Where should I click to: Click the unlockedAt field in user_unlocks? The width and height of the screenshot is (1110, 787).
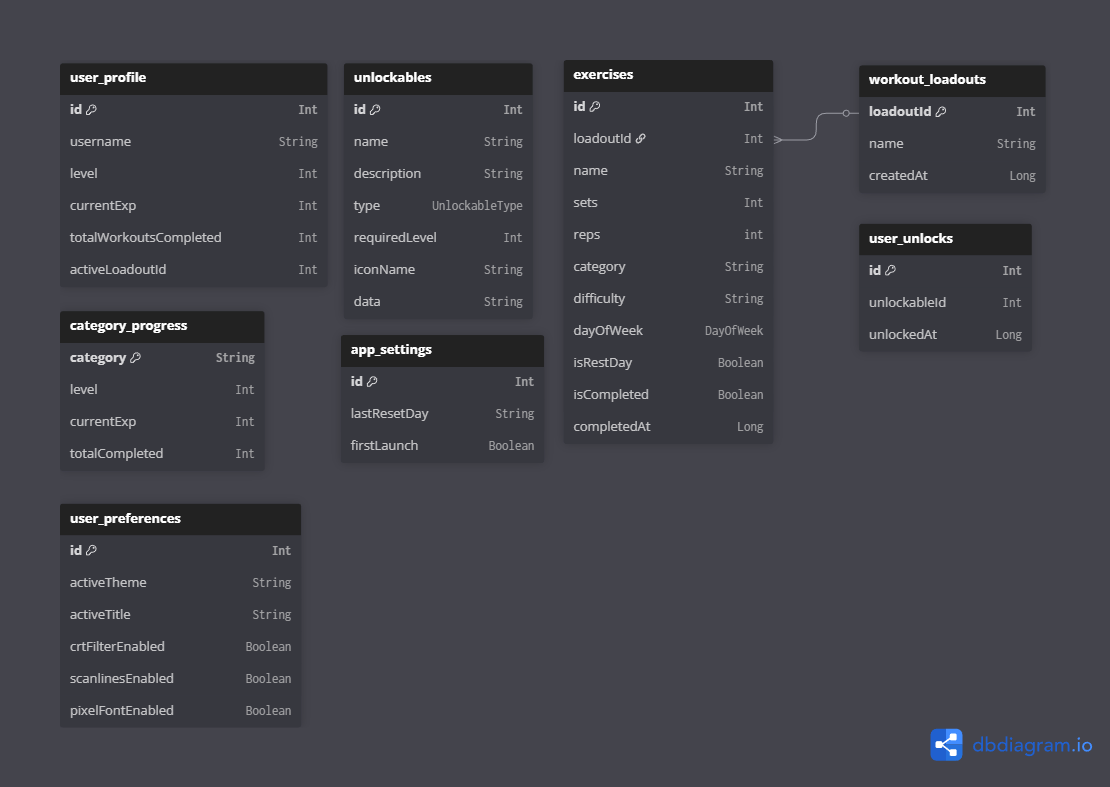click(x=944, y=335)
